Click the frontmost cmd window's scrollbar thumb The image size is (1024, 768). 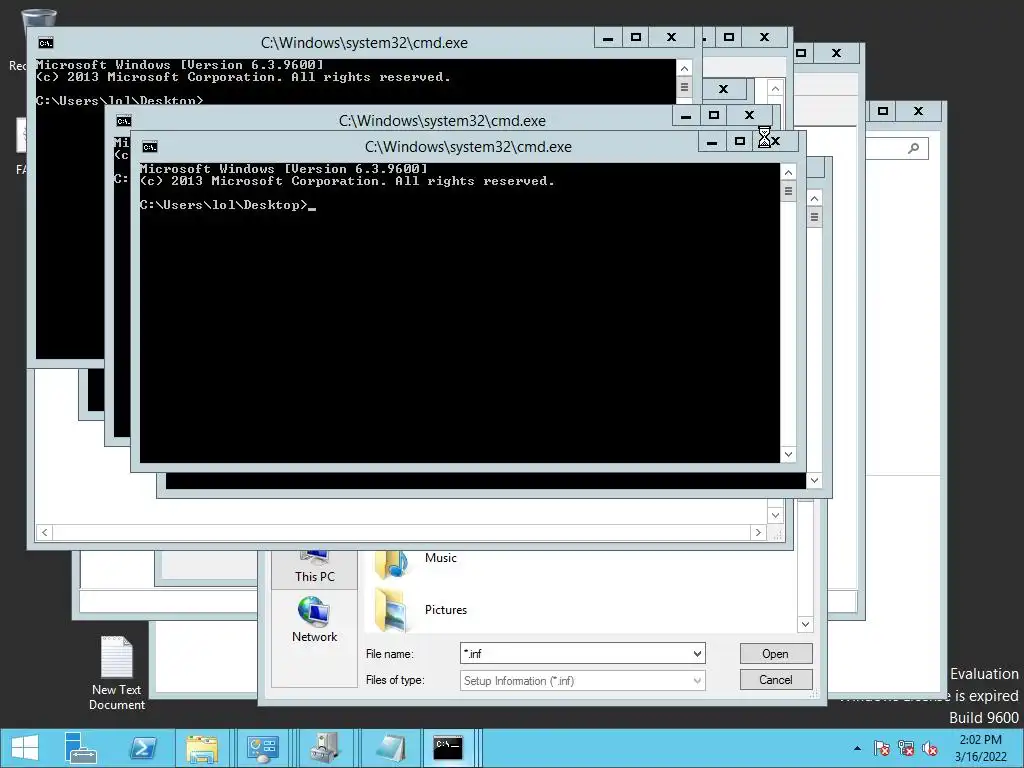coord(788,191)
